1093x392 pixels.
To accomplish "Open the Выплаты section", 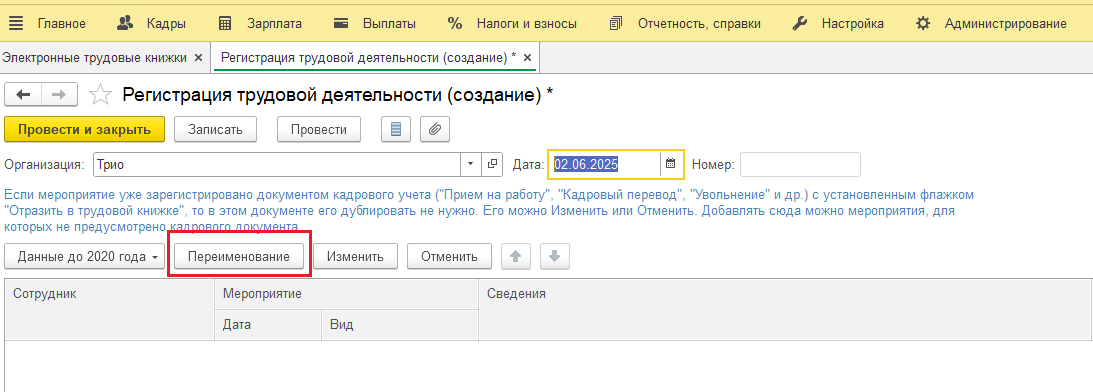I will (x=389, y=24).
